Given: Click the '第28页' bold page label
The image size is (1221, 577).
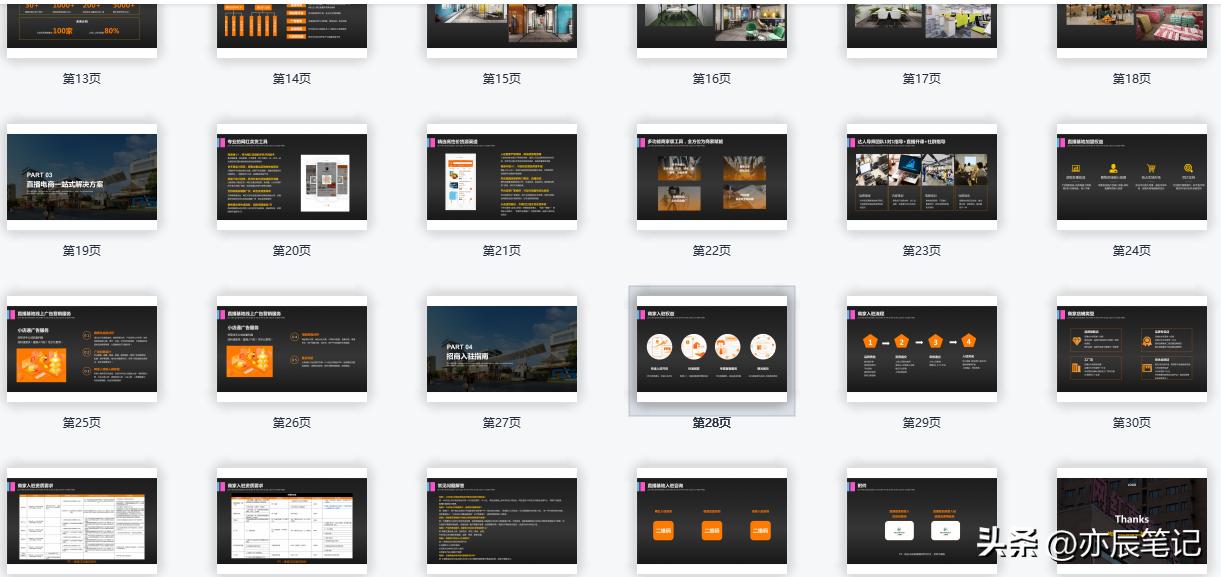Looking at the screenshot, I should [x=712, y=423].
